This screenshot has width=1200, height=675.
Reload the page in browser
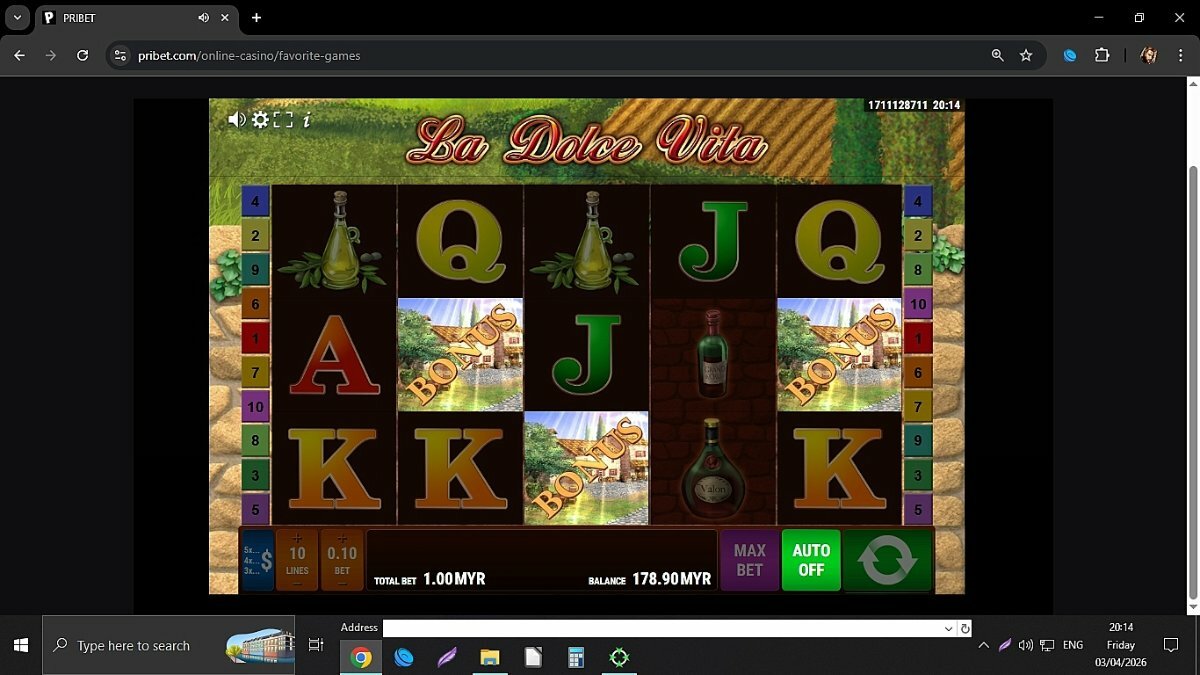pyautogui.click(x=83, y=56)
